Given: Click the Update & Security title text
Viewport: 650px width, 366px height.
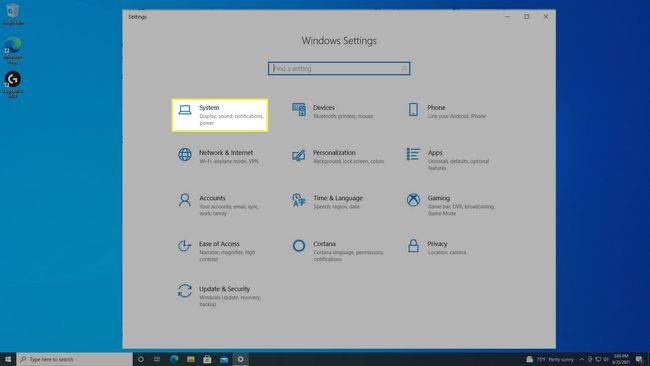Looking at the screenshot, I should click(x=224, y=288).
